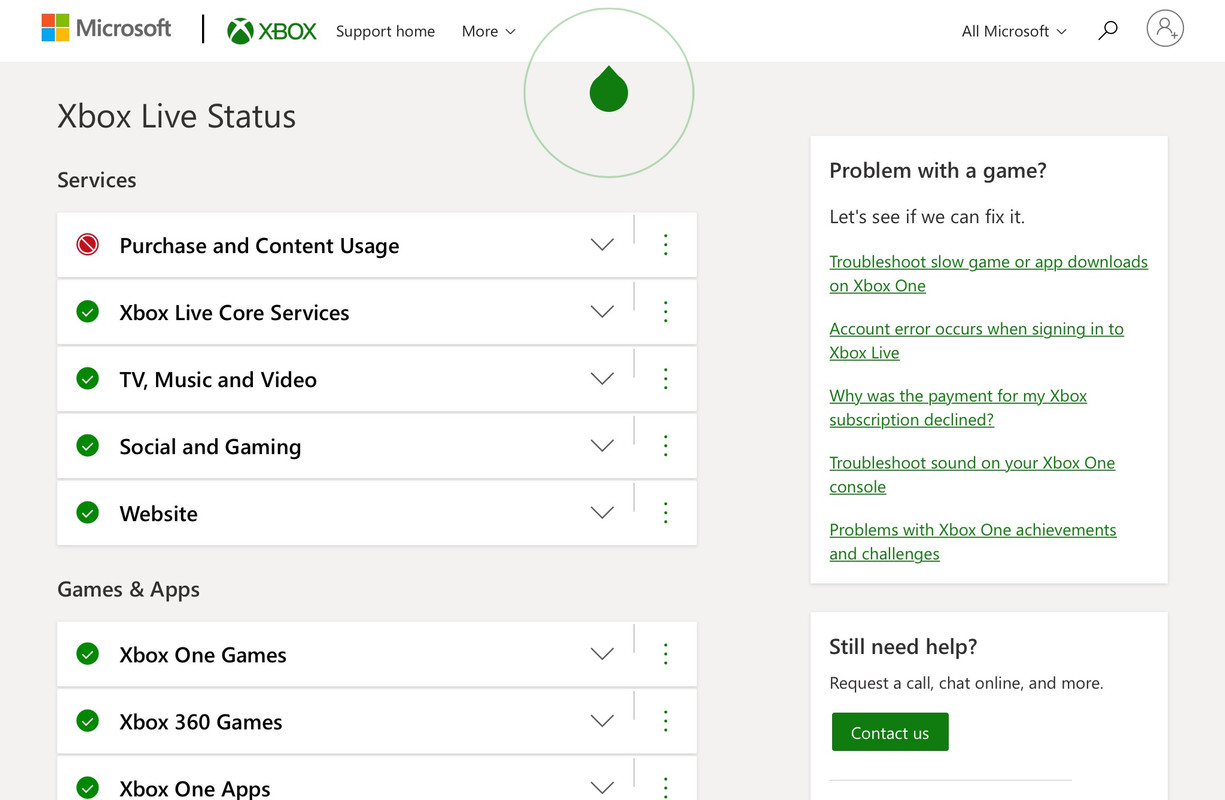Open the All Microsoft dropdown
Image resolution: width=1225 pixels, height=800 pixels.
pyautogui.click(x=1014, y=31)
